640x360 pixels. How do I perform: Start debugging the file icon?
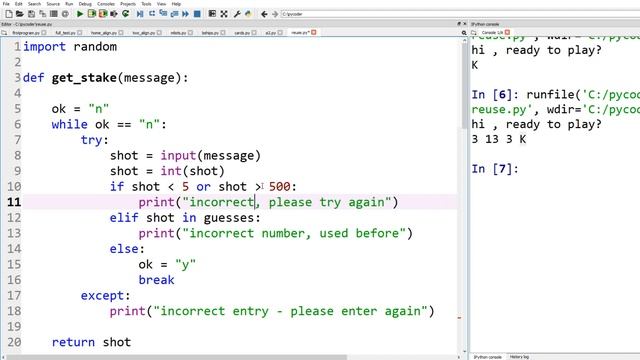coord(140,14)
